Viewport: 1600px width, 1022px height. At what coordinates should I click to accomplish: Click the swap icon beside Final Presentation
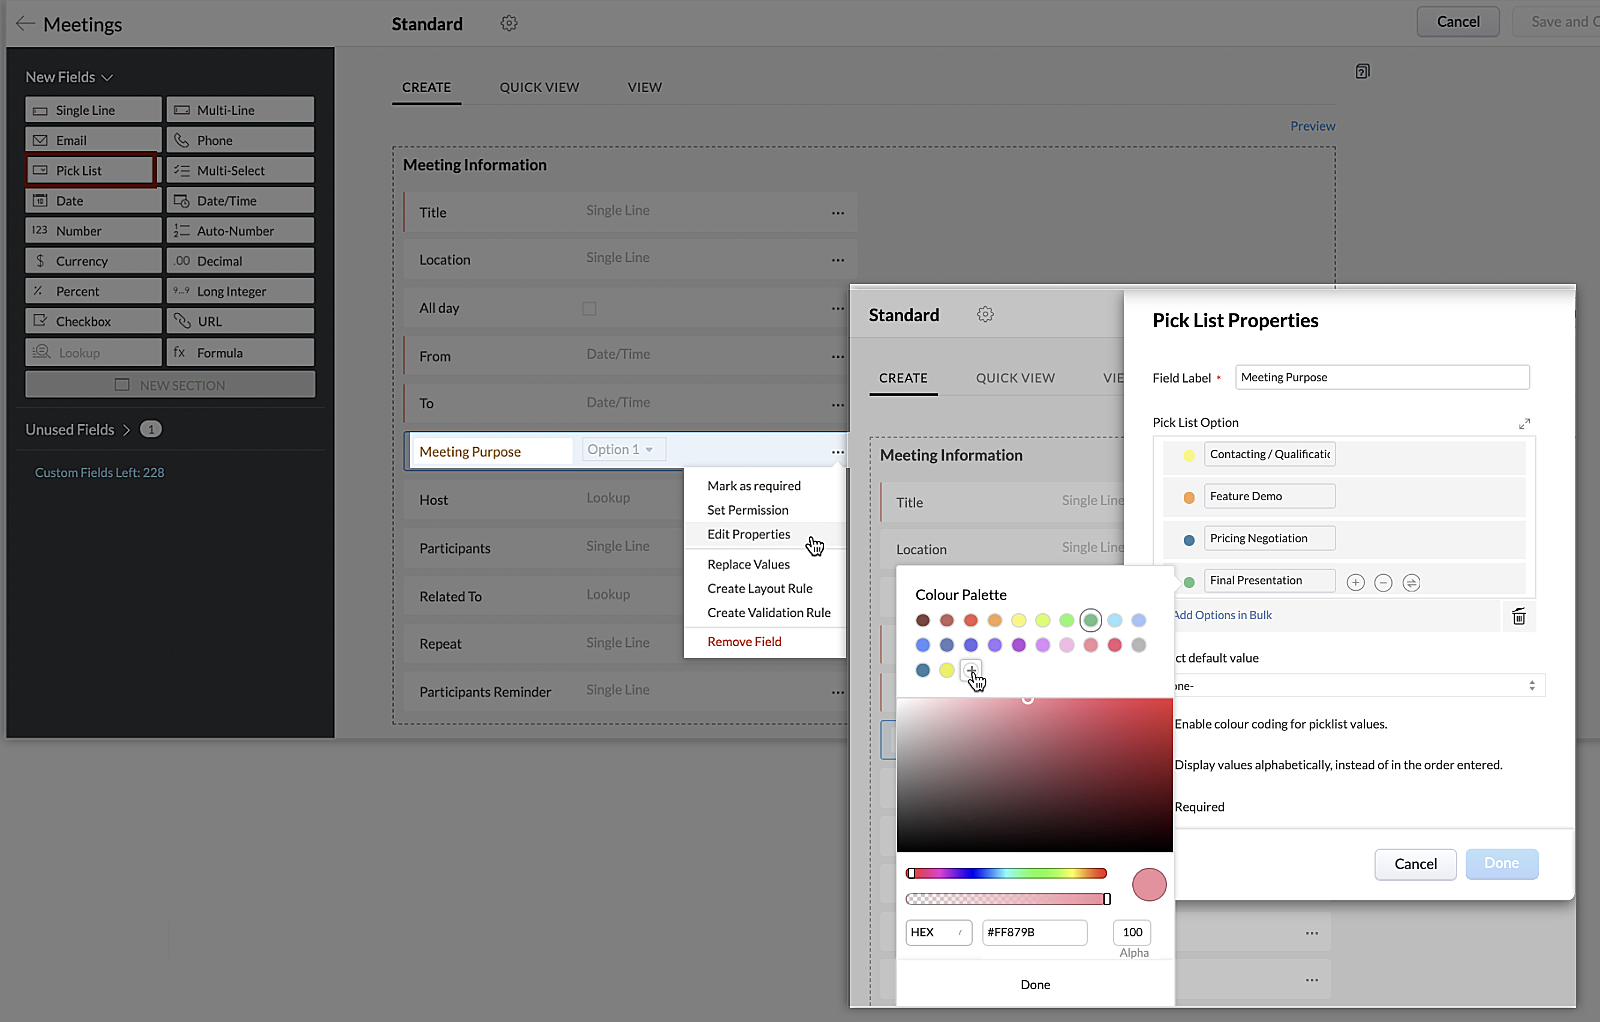point(1411,582)
